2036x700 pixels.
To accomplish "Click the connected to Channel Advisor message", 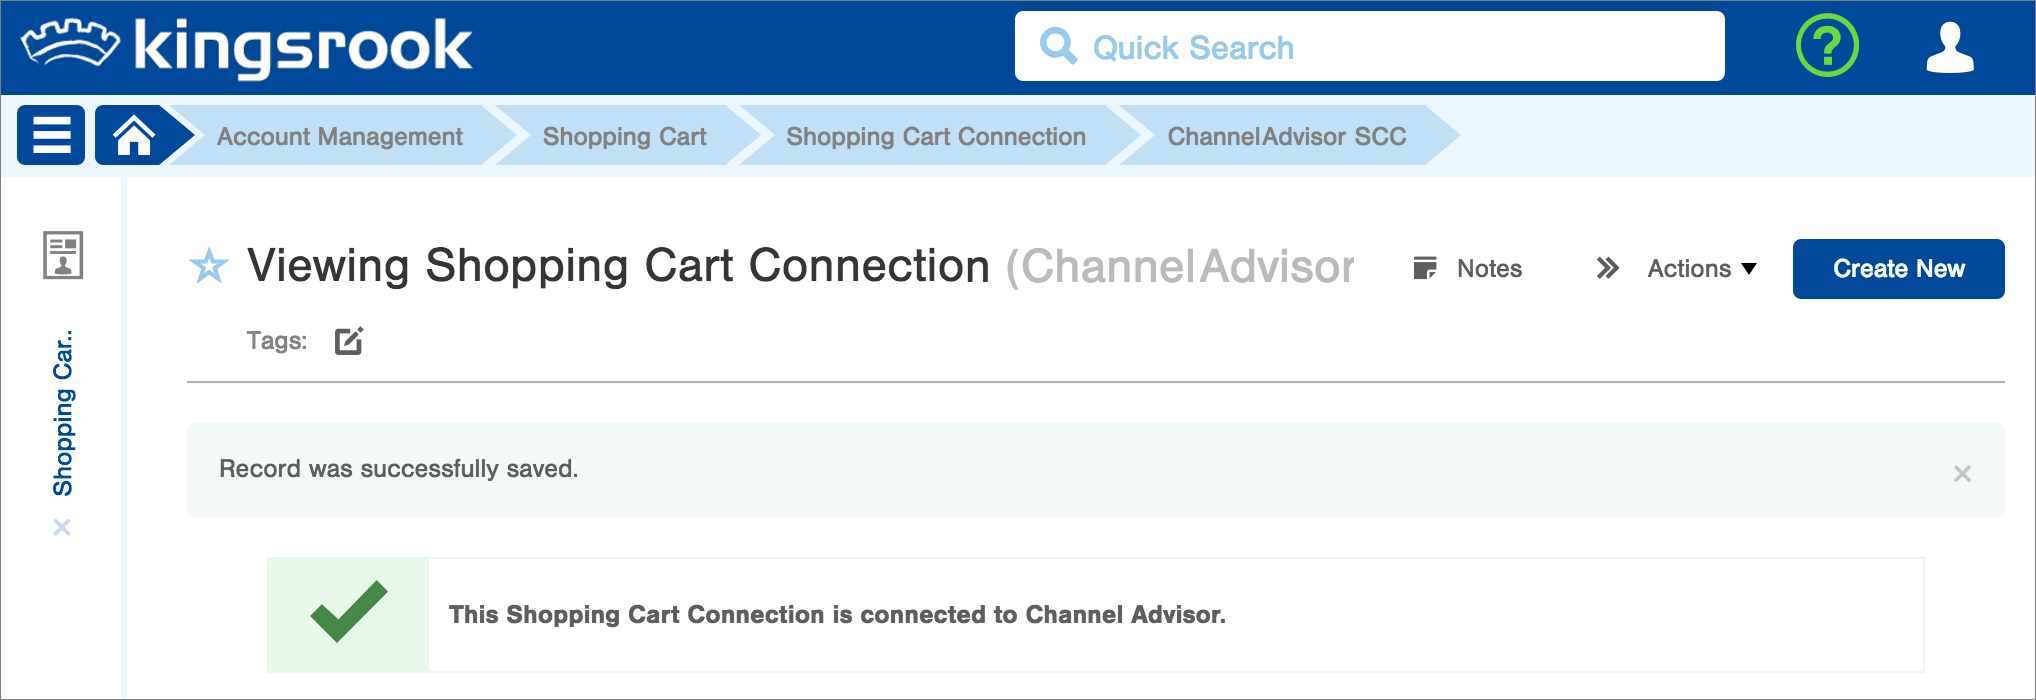I will 837,614.
